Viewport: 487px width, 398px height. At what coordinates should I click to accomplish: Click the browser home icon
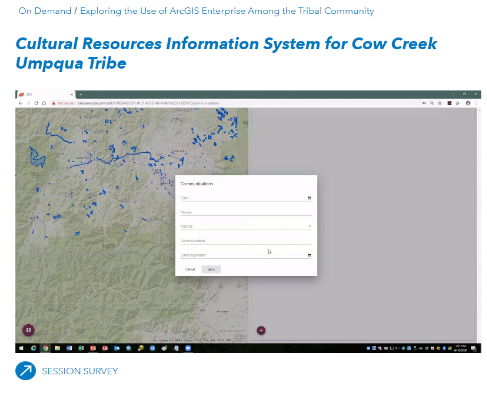tap(44, 103)
